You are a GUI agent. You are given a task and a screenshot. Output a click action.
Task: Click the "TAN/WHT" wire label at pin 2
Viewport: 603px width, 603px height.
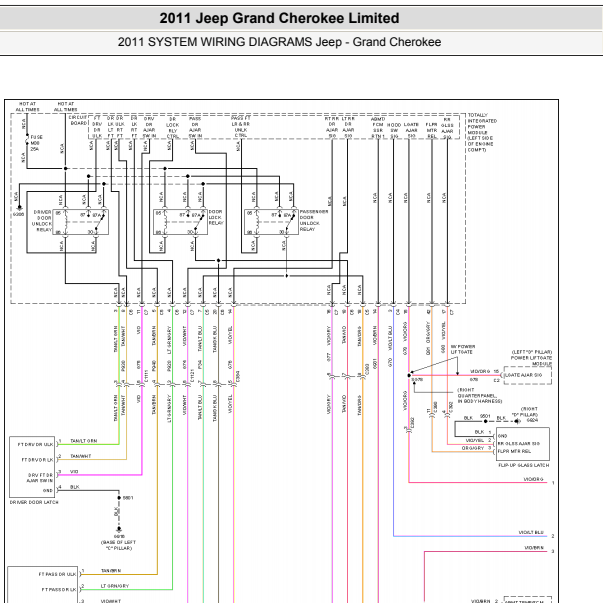coord(80,456)
